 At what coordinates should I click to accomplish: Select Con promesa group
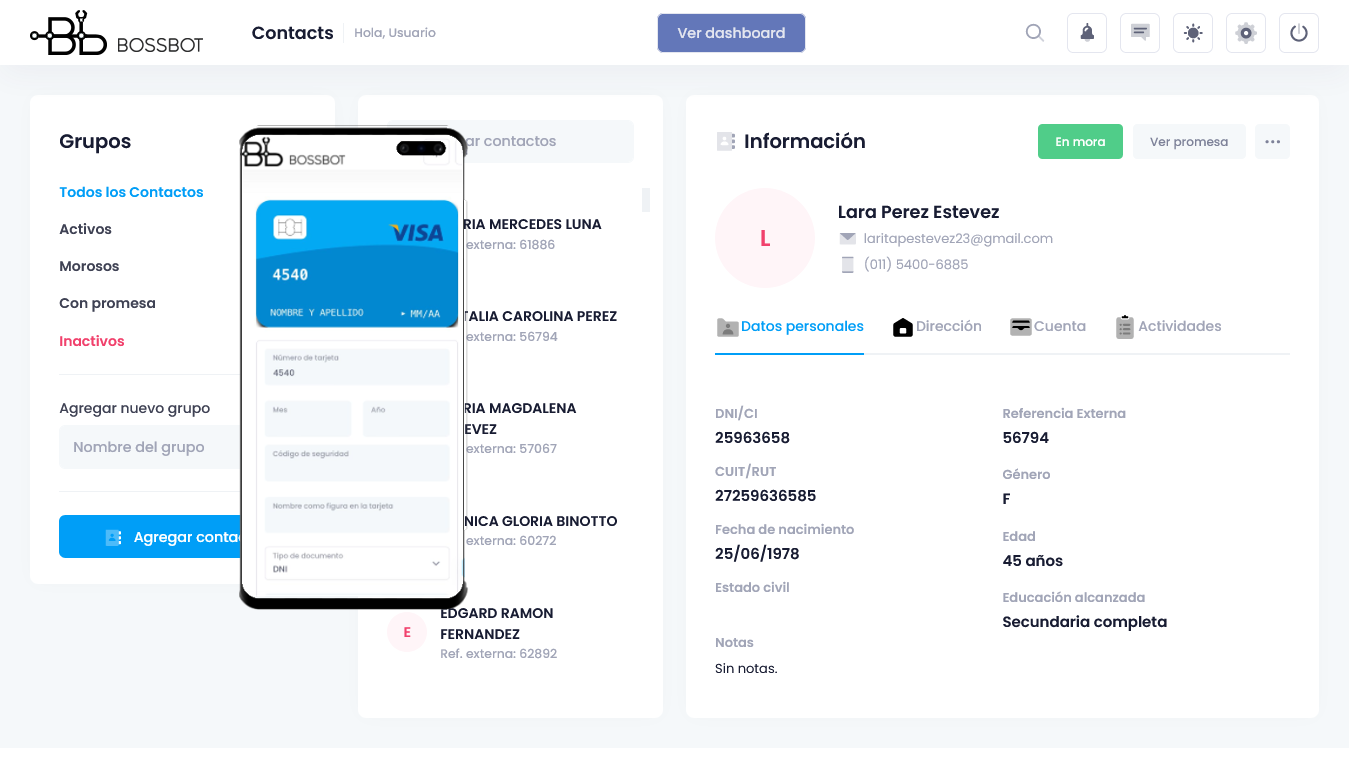click(107, 303)
